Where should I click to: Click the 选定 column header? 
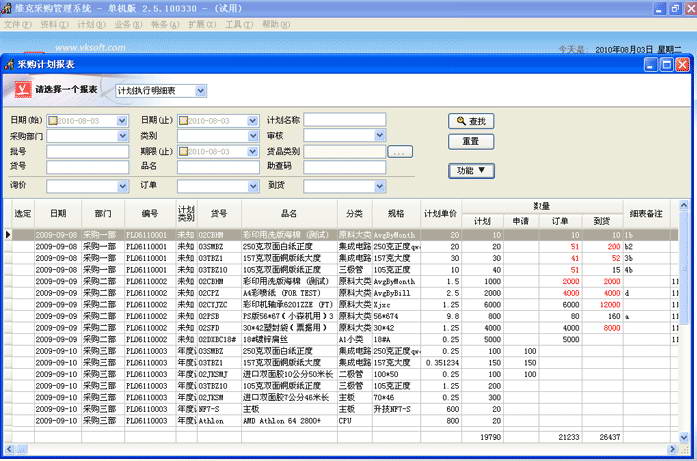coord(23,214)
